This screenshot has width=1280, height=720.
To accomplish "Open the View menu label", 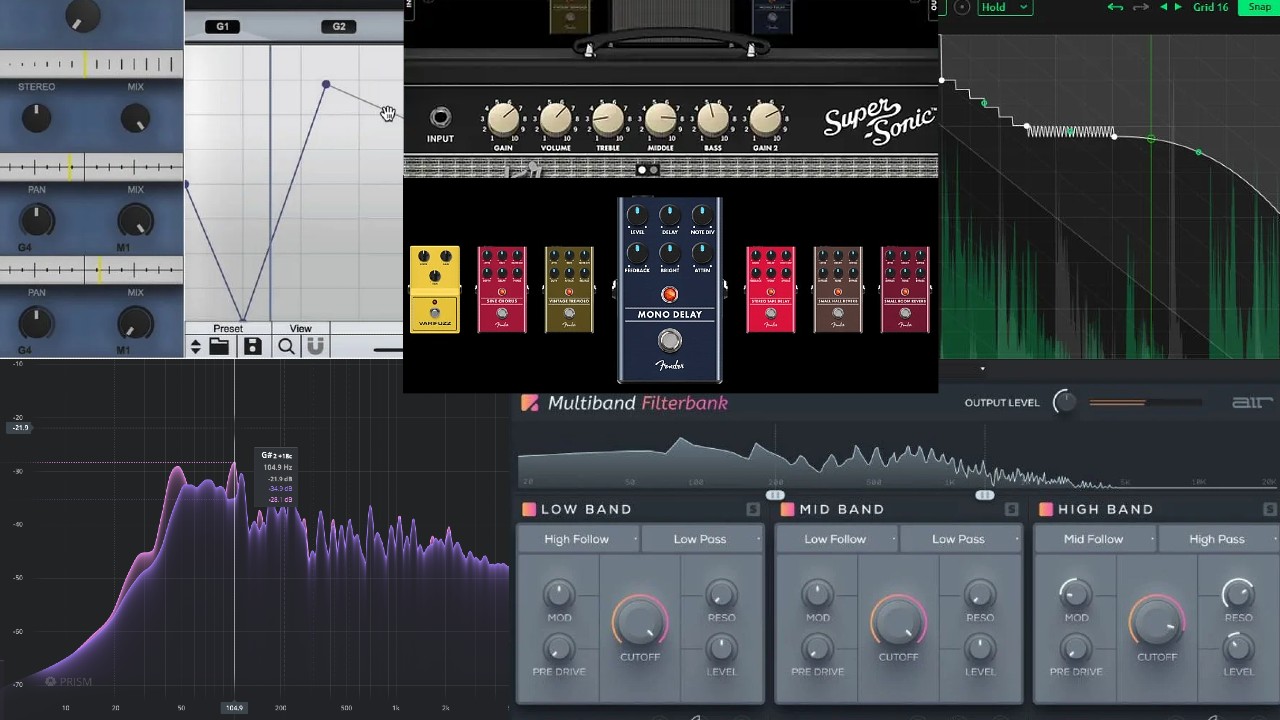I will pos(301,328).
